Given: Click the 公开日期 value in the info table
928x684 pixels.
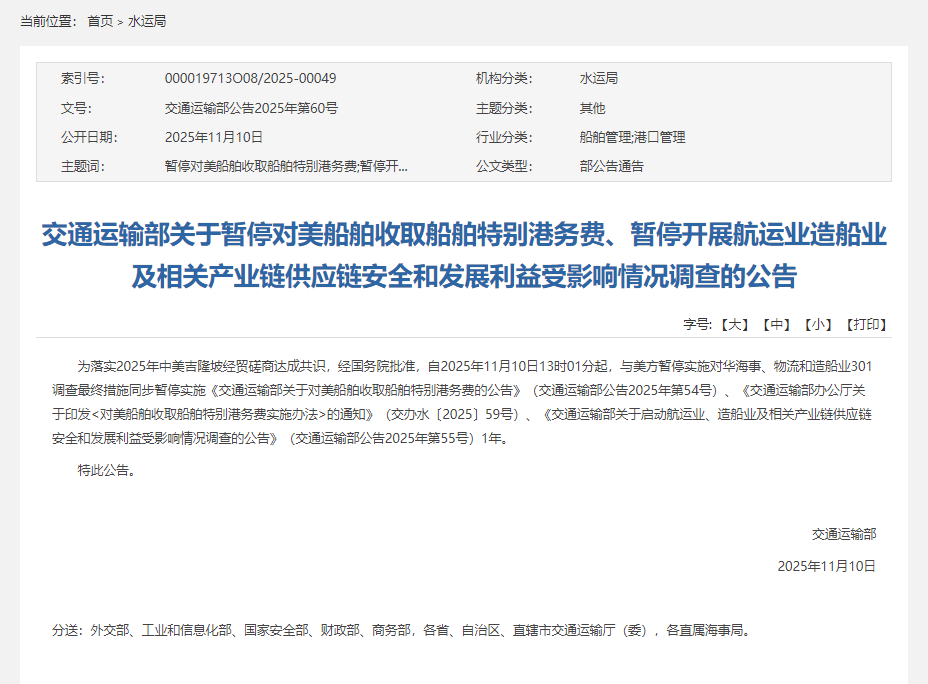Looking at the screenshot, I should click(213, 137).
